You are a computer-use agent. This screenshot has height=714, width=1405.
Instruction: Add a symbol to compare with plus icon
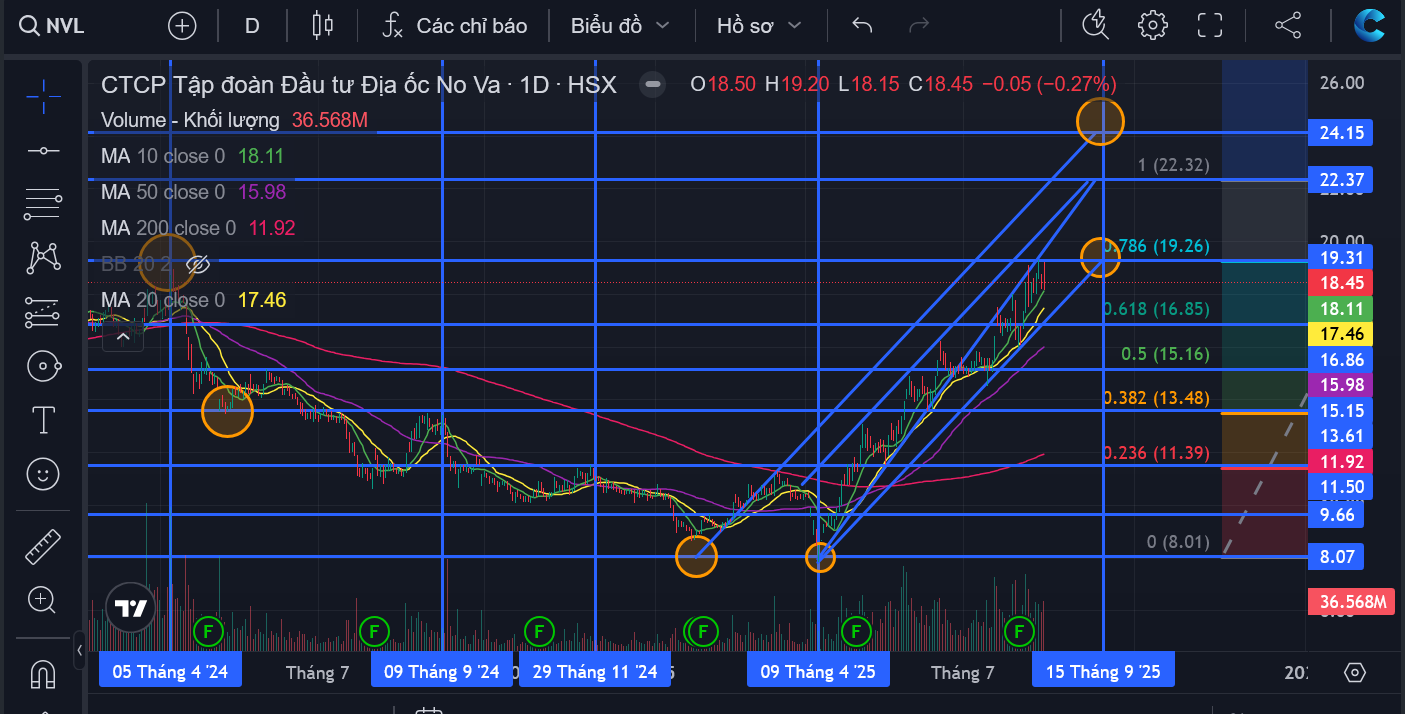(182, 26)
